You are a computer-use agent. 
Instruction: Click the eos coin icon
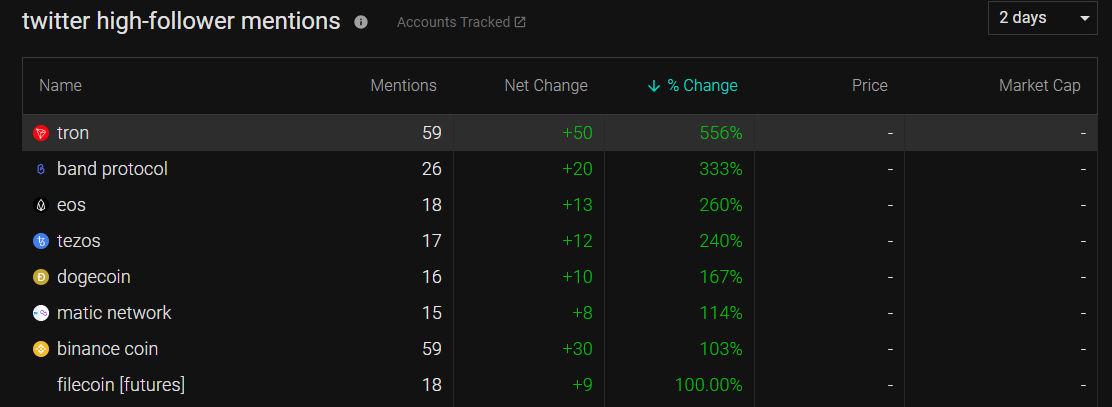tap(40, 206)
